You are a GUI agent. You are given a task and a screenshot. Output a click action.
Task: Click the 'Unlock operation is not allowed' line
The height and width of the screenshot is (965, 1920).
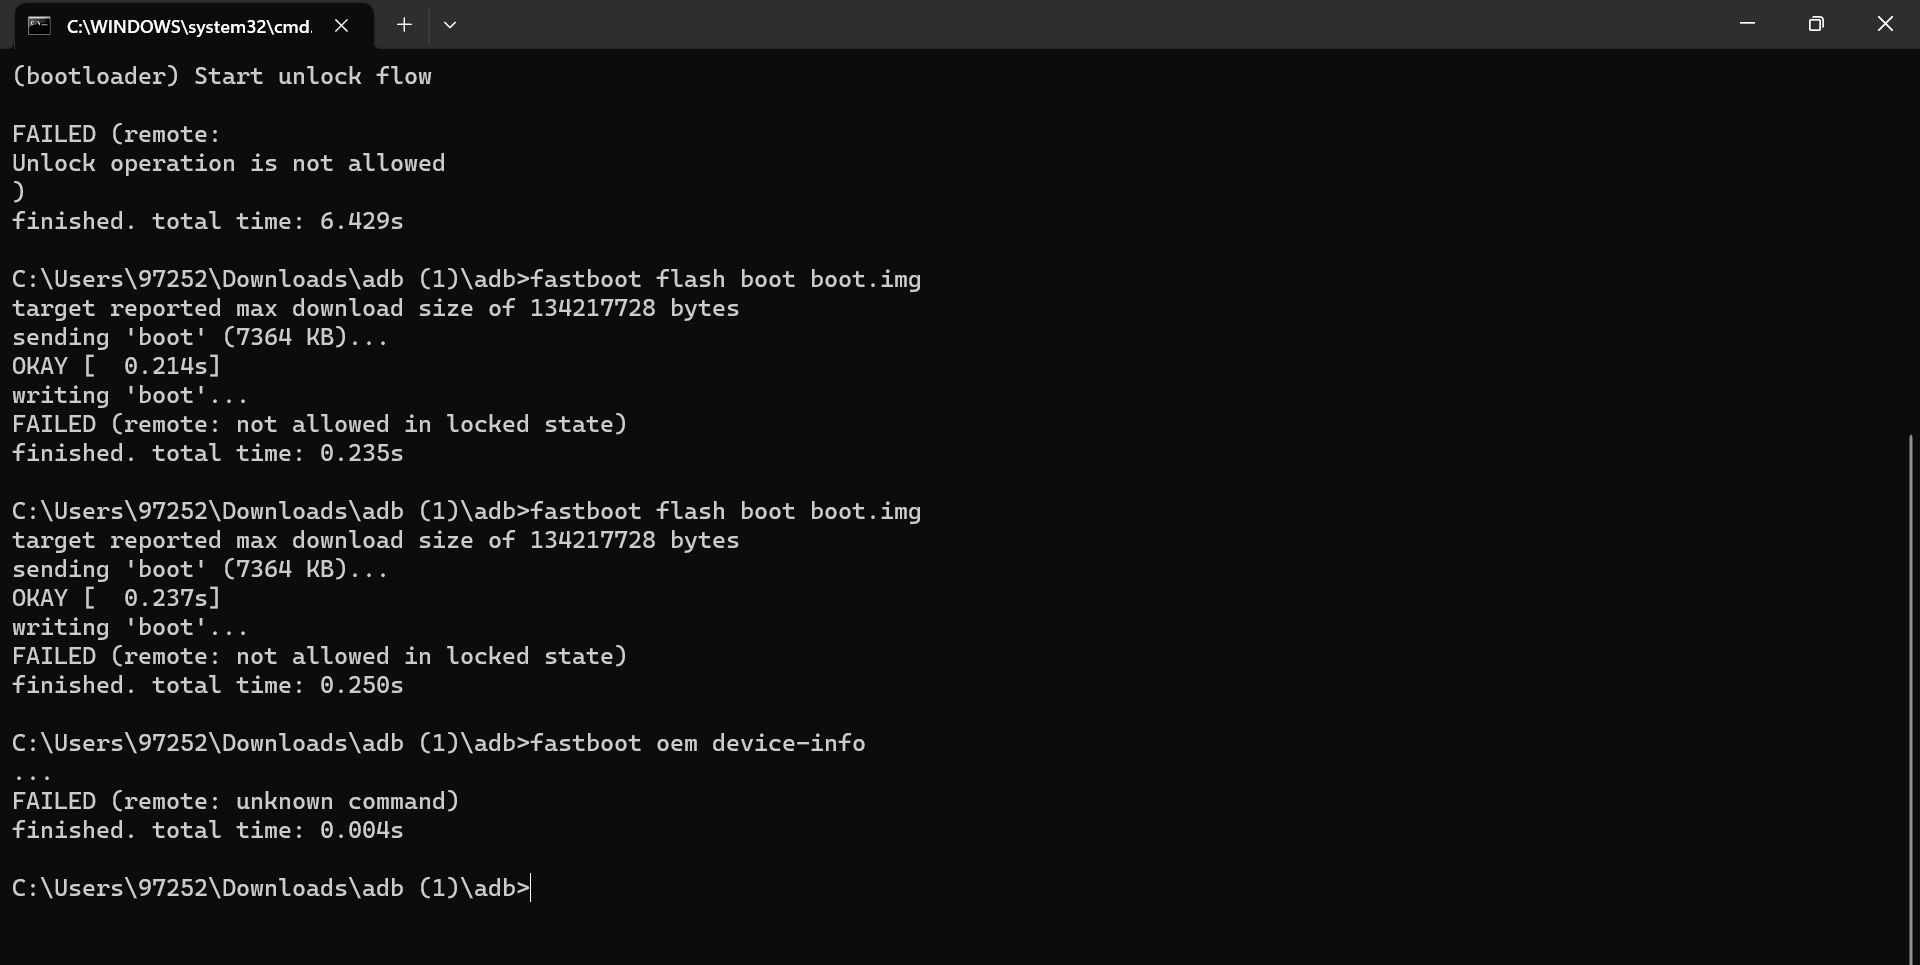229,163
